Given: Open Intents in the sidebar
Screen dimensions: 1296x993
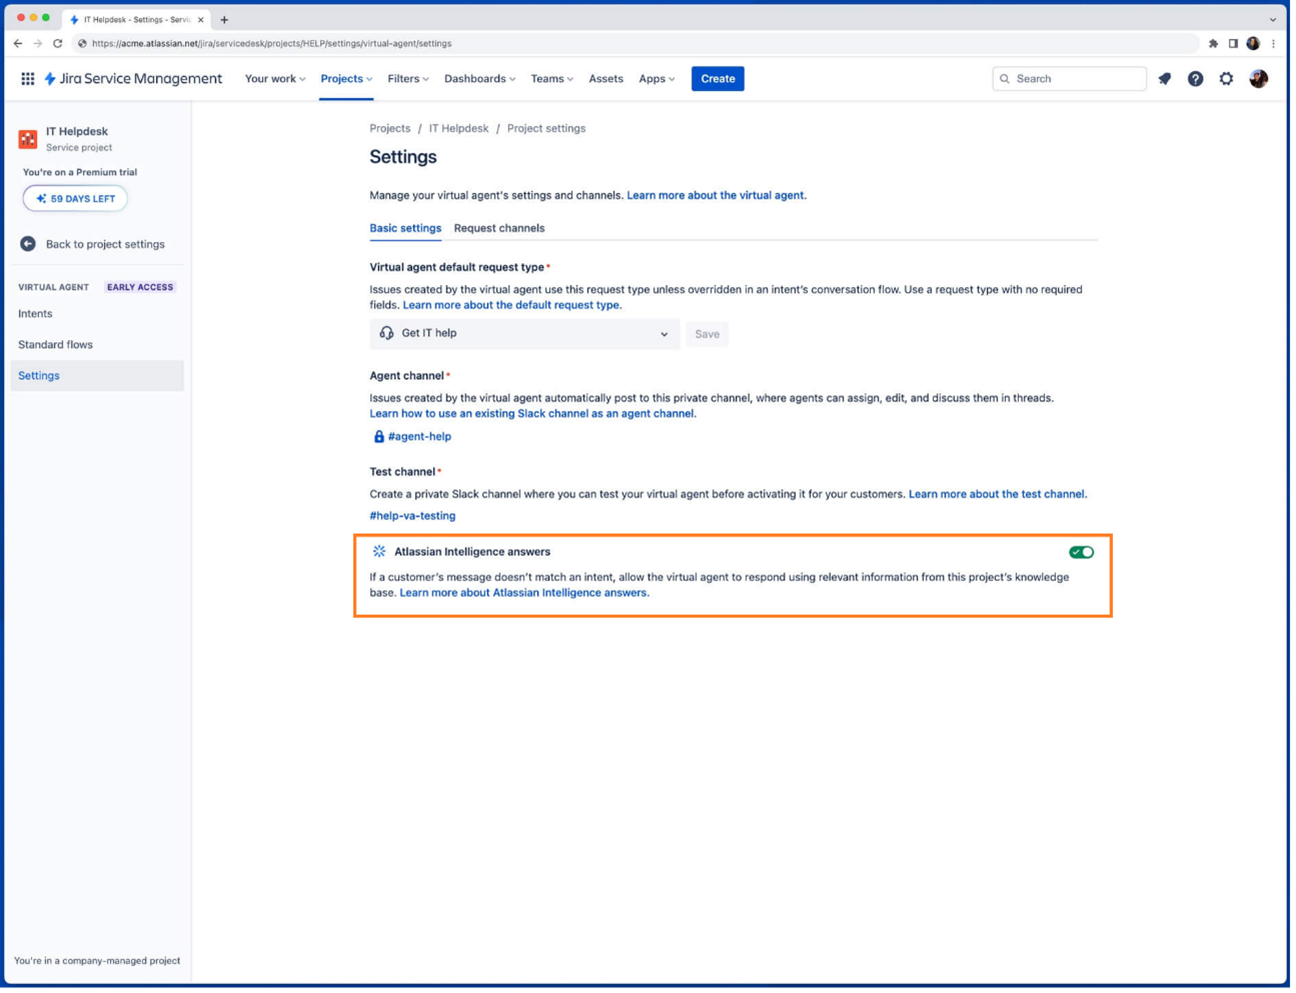Looking at the screenshot, I should point(35,315).
